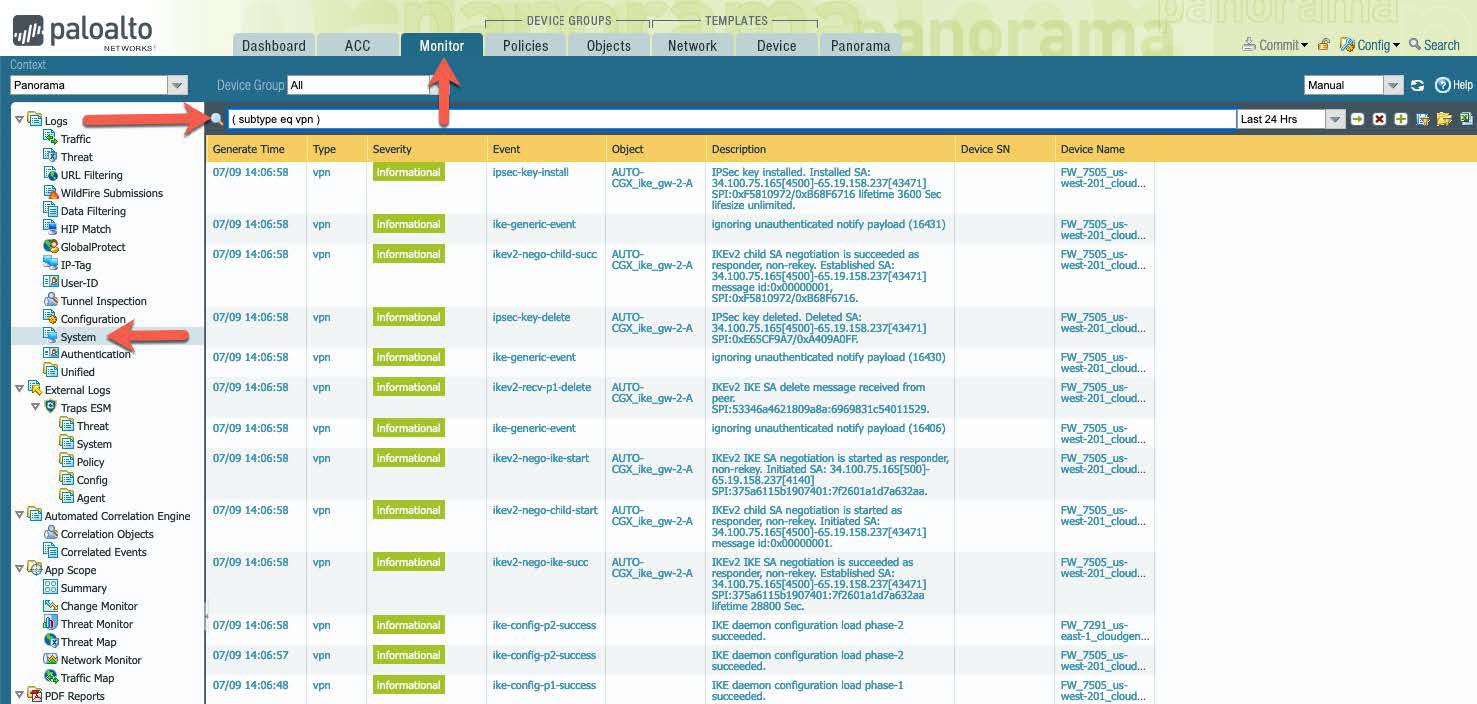Click the Apply Filter arrow icon
1477x704 pixels.
tap(1357, 119)
